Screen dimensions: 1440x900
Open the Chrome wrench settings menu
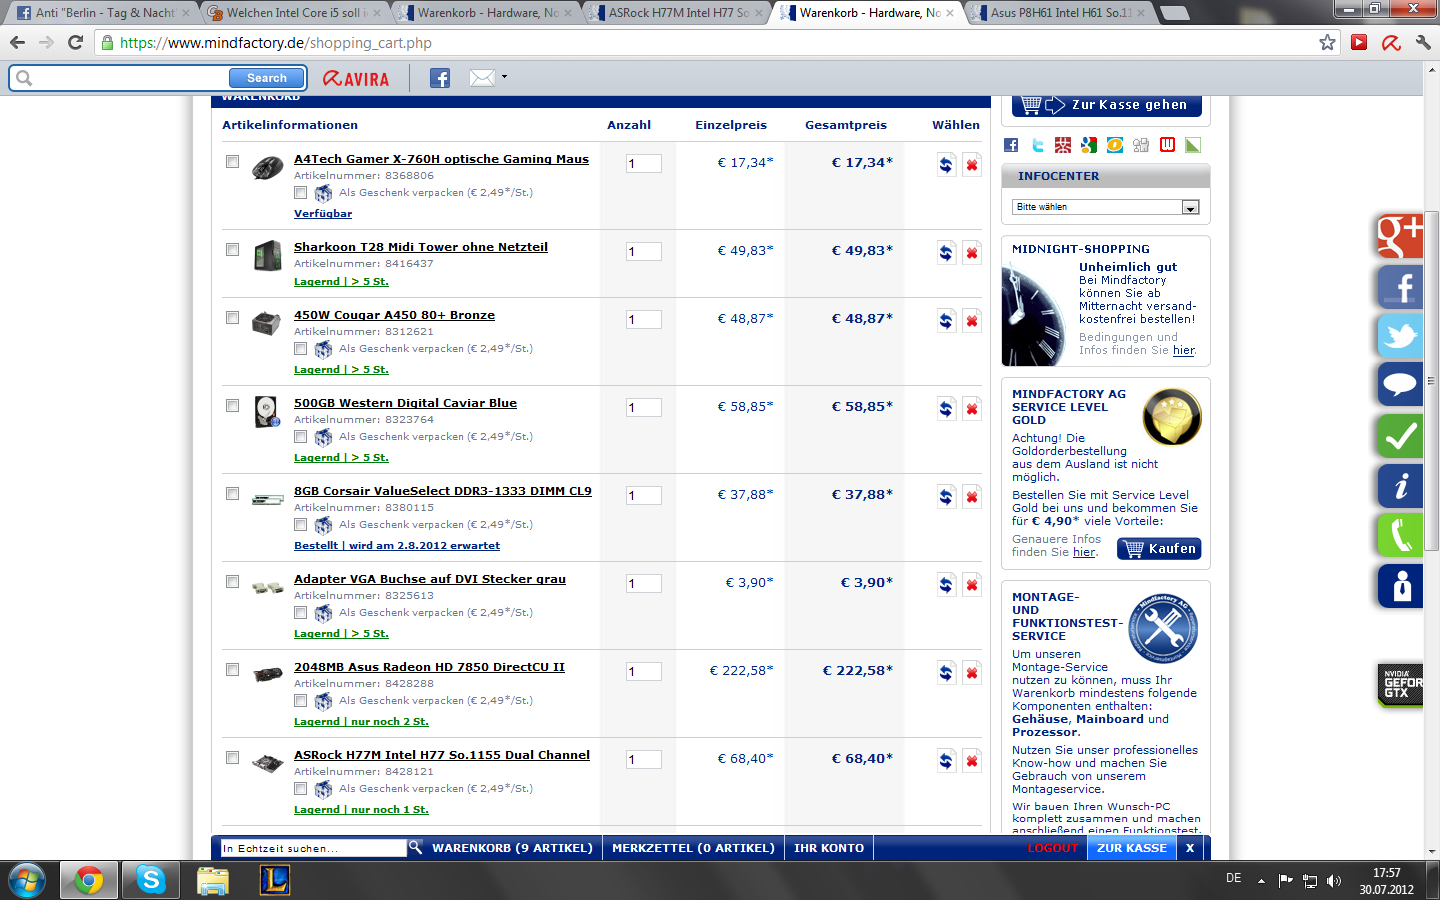[1423, 42]
